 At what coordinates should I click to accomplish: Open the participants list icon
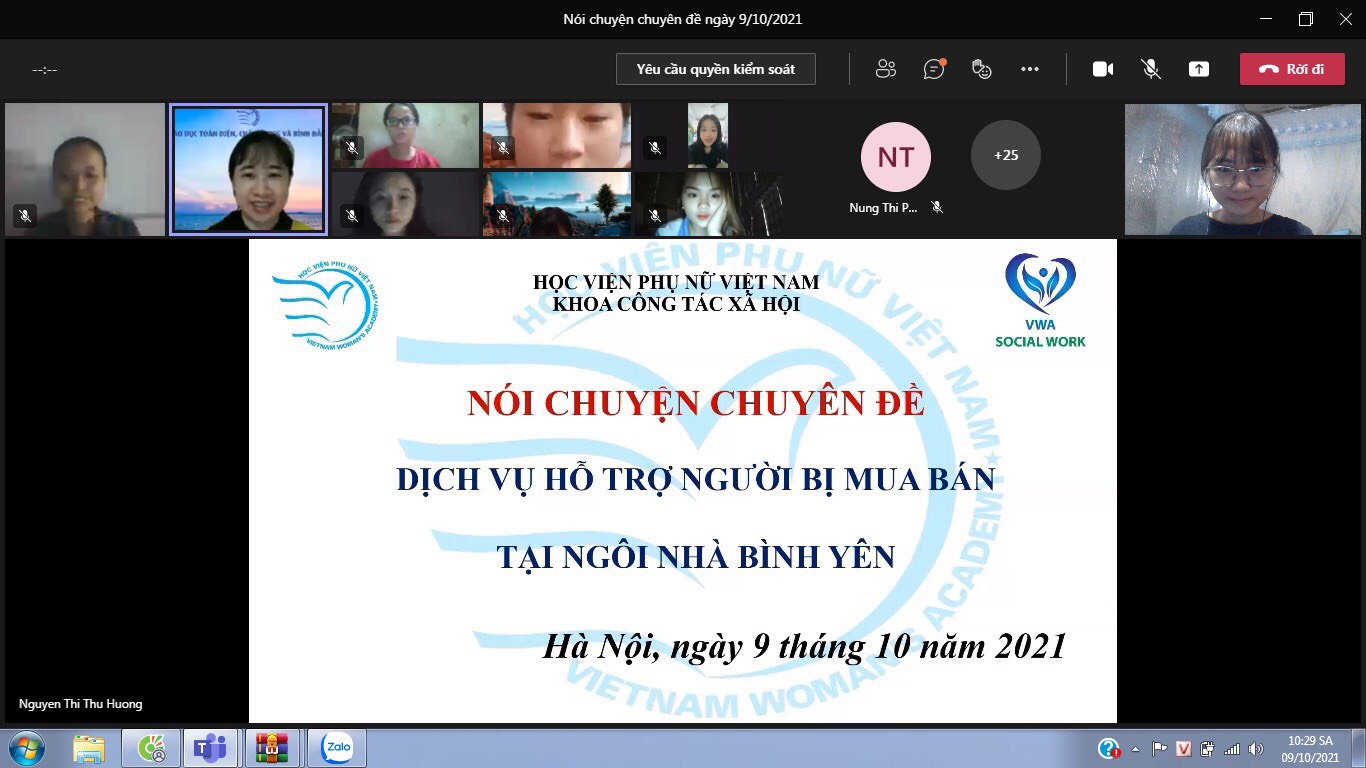click(885, 69)
